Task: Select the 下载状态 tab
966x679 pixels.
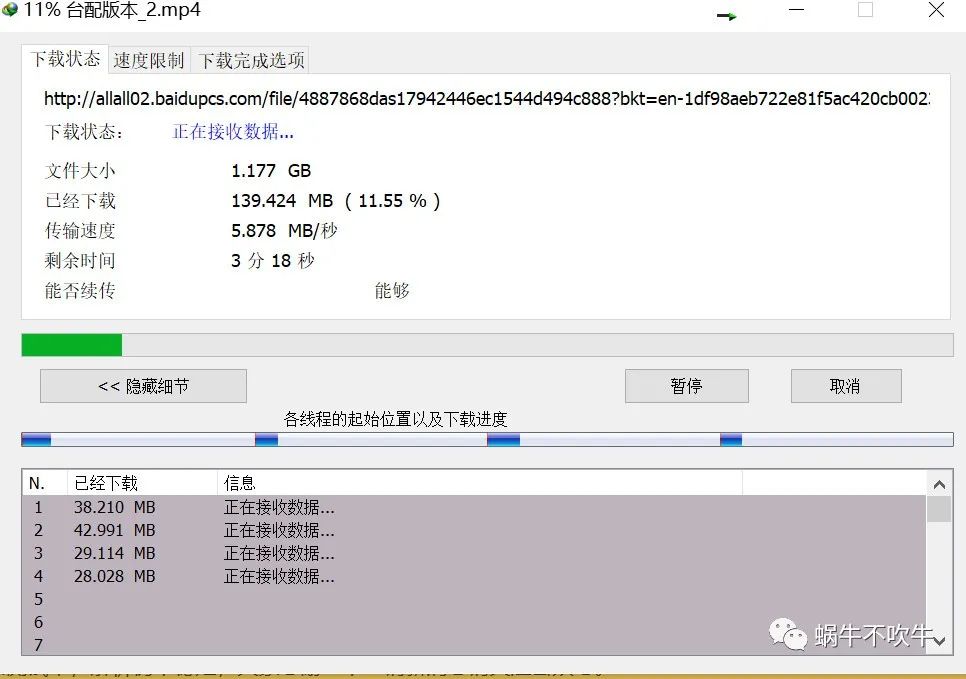Action: [64, 59]
